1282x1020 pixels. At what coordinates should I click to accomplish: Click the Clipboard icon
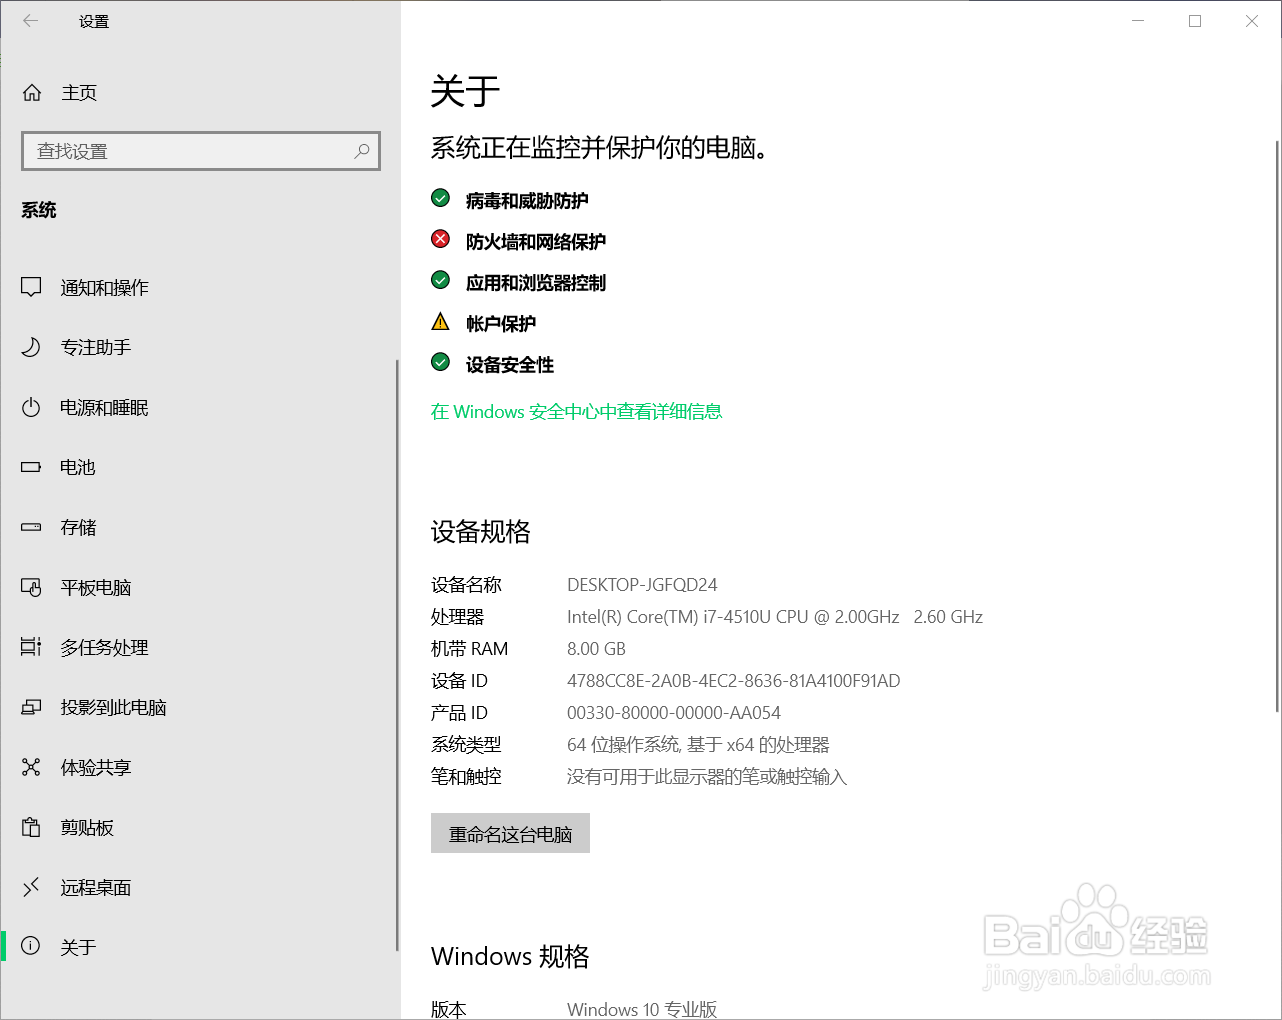tap(31, 827)
